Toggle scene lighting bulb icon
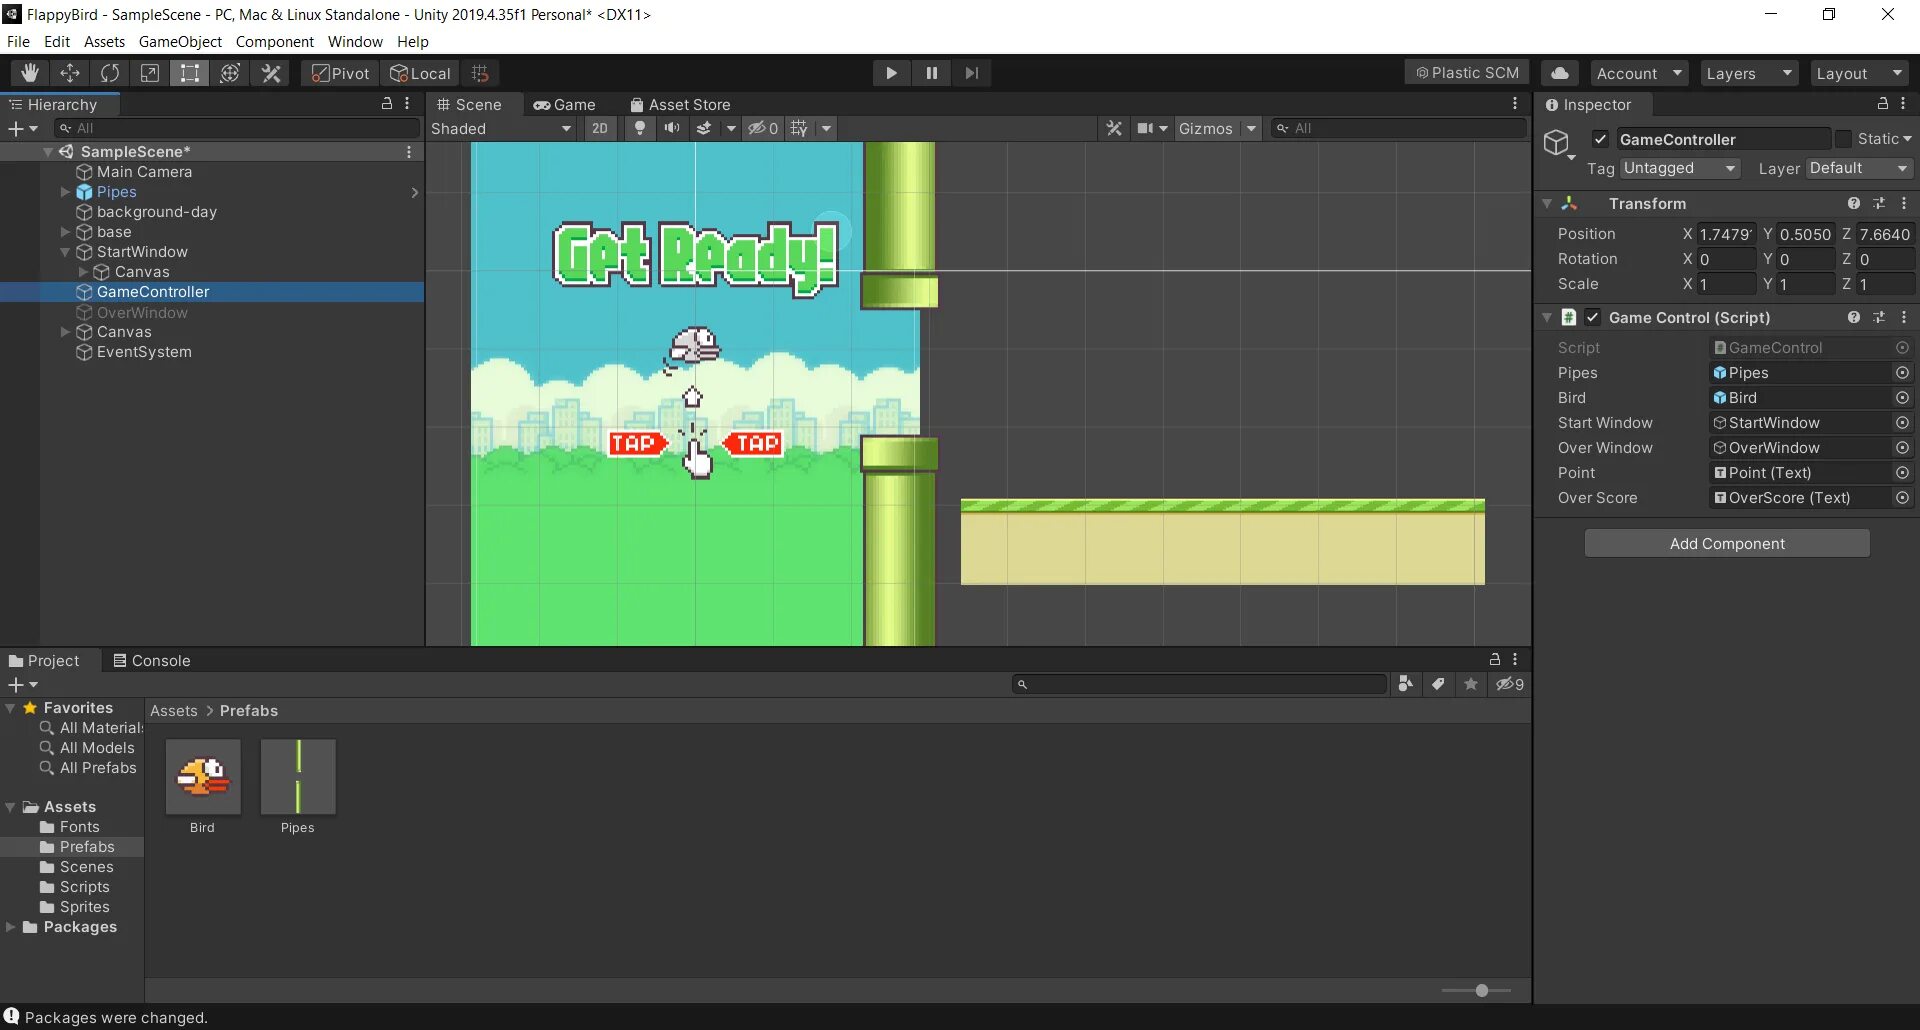1920x1030 pixels. tap(640, 128)
